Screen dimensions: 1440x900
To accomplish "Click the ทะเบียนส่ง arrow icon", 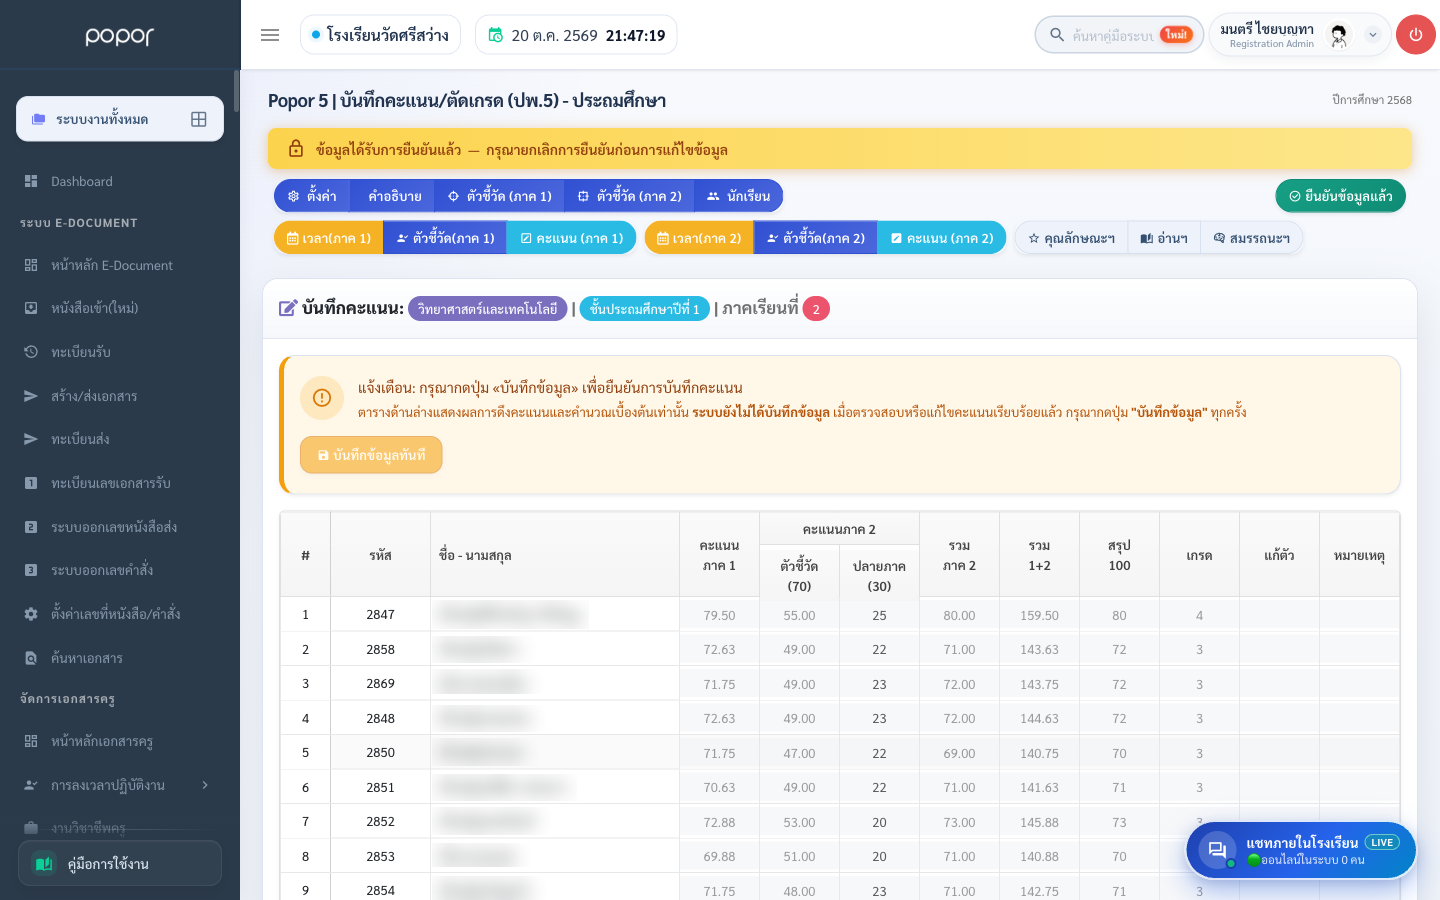I will (x=31, y=439).
